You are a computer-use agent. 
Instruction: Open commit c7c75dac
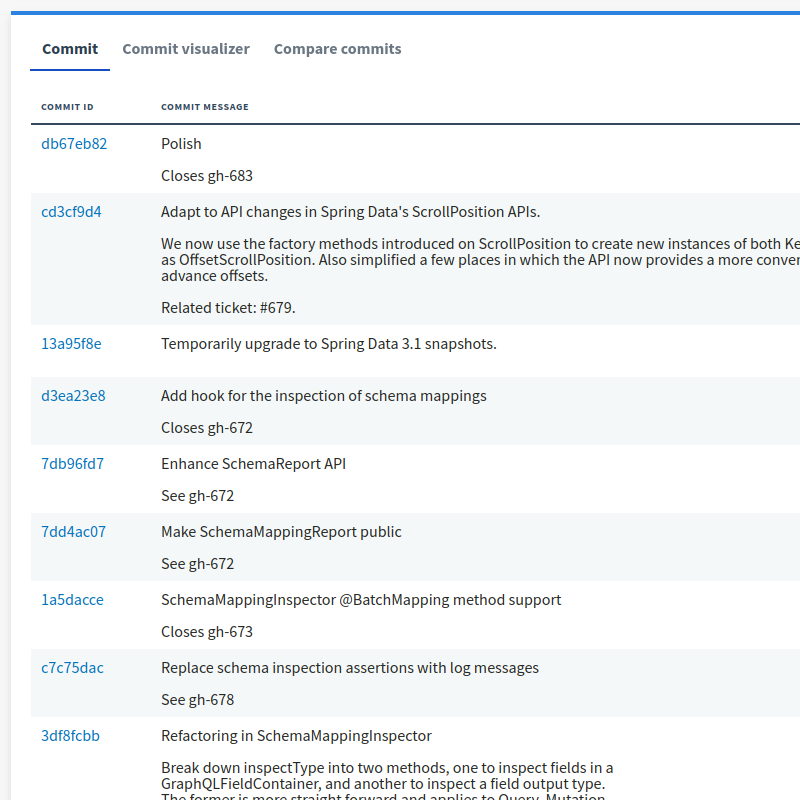pyautogui.click(x=72, y=668)
